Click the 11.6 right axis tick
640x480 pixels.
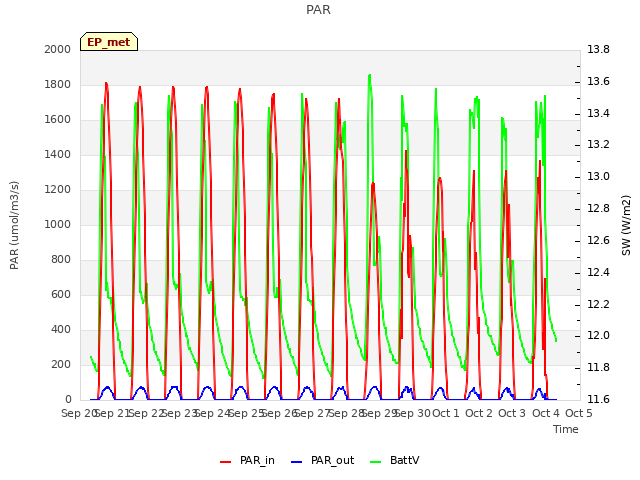click(x=598, y=399)
